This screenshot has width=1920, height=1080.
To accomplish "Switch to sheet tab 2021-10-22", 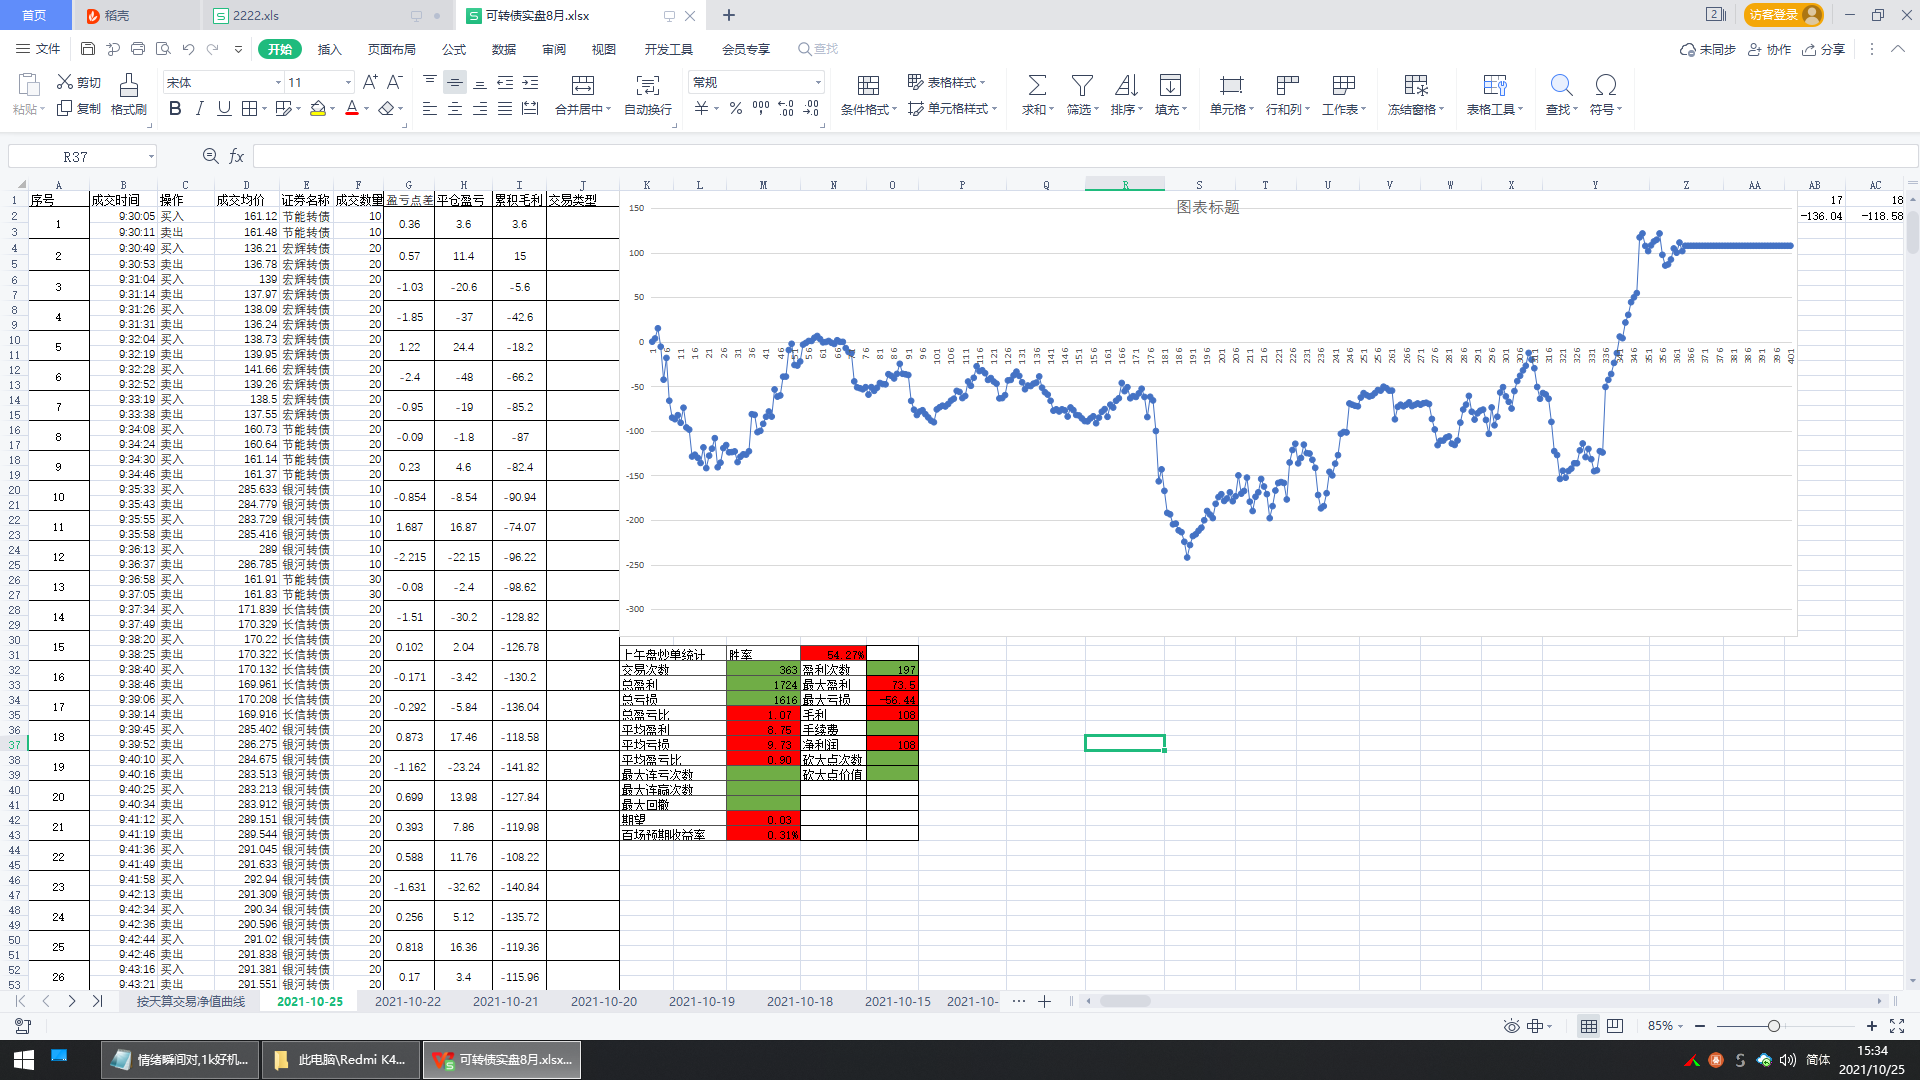I will pos(407,1001).
